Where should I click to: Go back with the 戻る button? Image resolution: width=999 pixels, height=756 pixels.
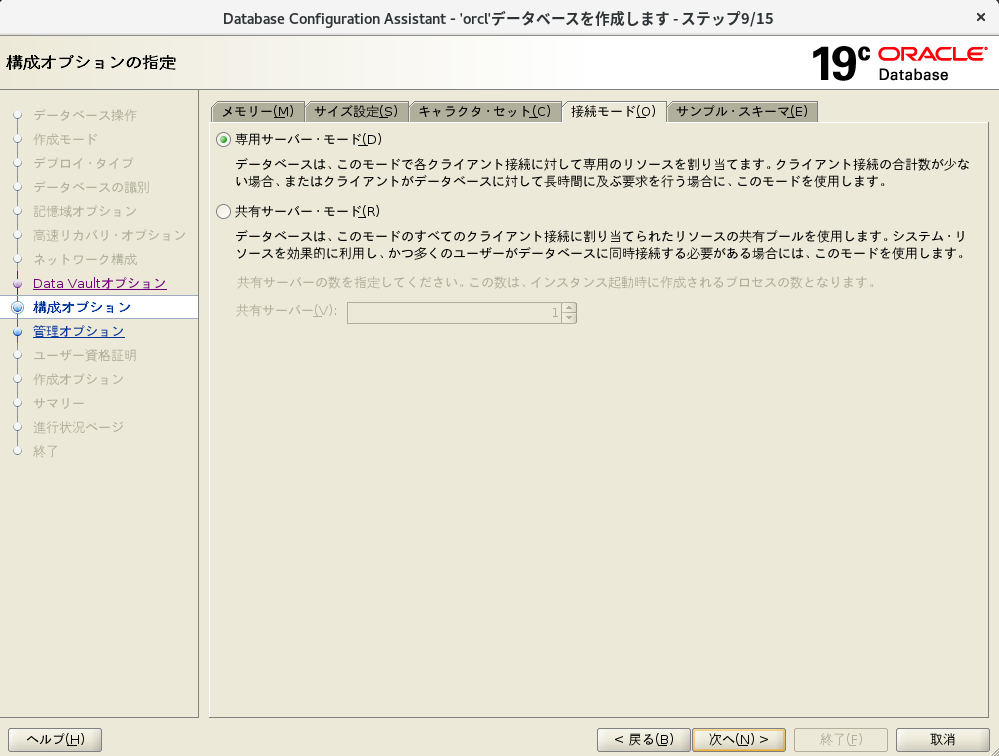coord(644,739)
